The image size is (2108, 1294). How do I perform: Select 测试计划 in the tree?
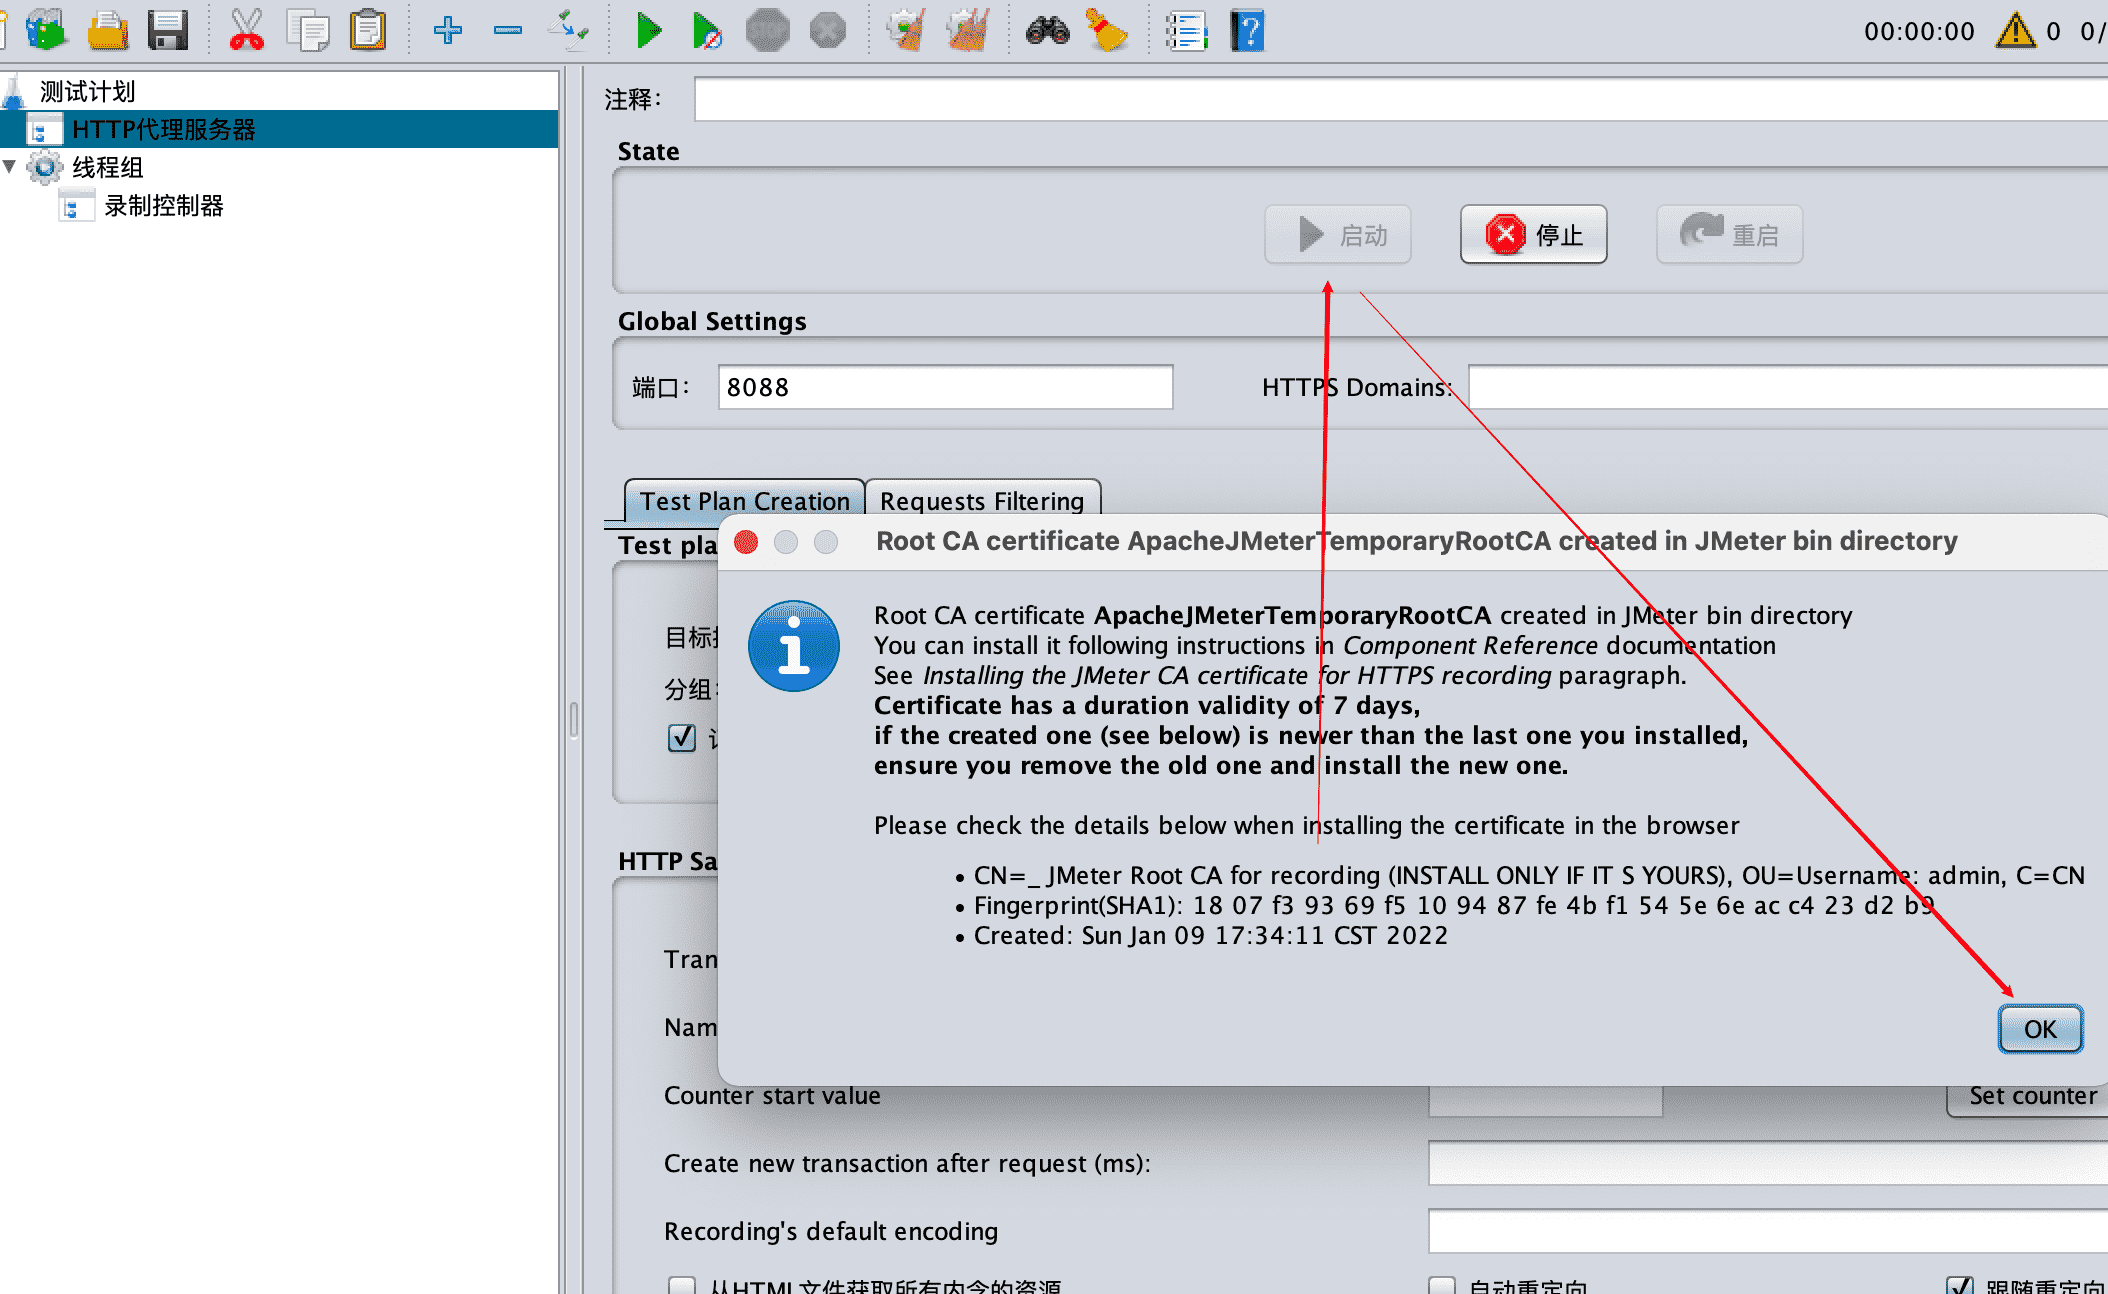87,92
